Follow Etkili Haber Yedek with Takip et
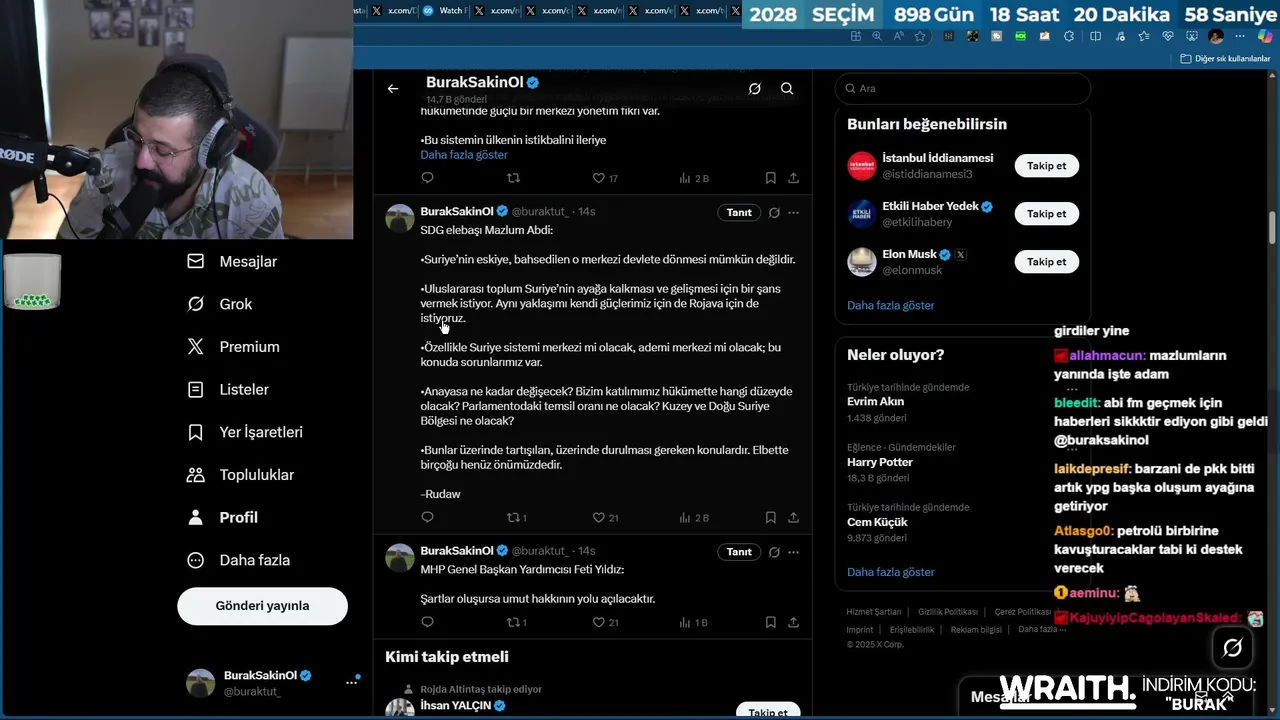Image resolution: width=1280 pixels, height=720 pixels. [x=1046, y=214]
